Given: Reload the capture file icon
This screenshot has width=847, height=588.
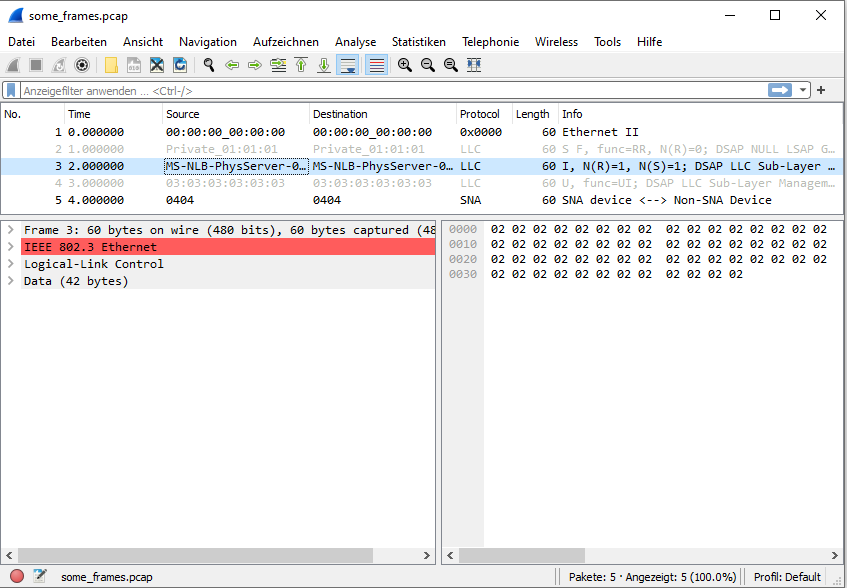Looking at the screenshot, I should [x=180, y=65].
